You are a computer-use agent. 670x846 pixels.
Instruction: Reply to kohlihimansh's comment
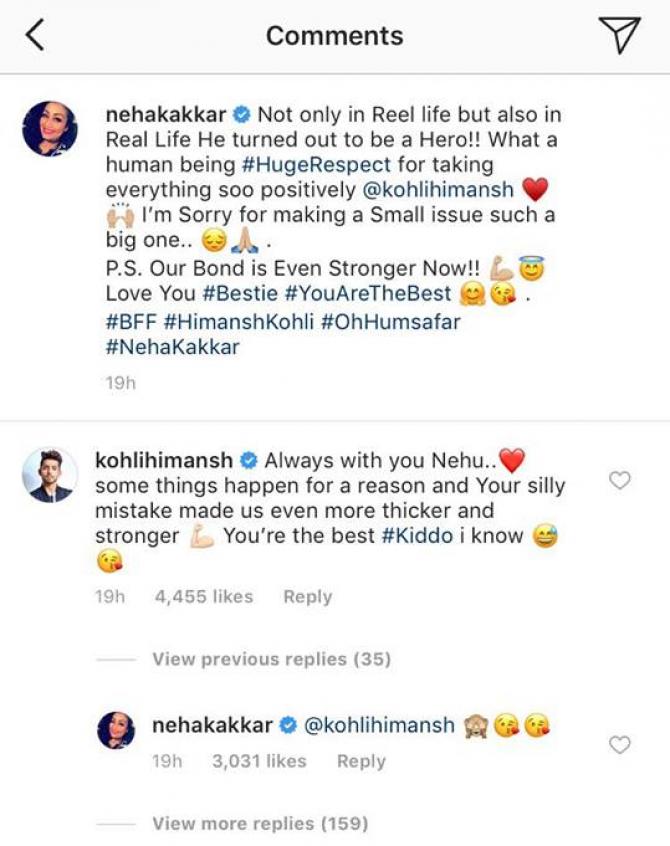click(307, 597)
